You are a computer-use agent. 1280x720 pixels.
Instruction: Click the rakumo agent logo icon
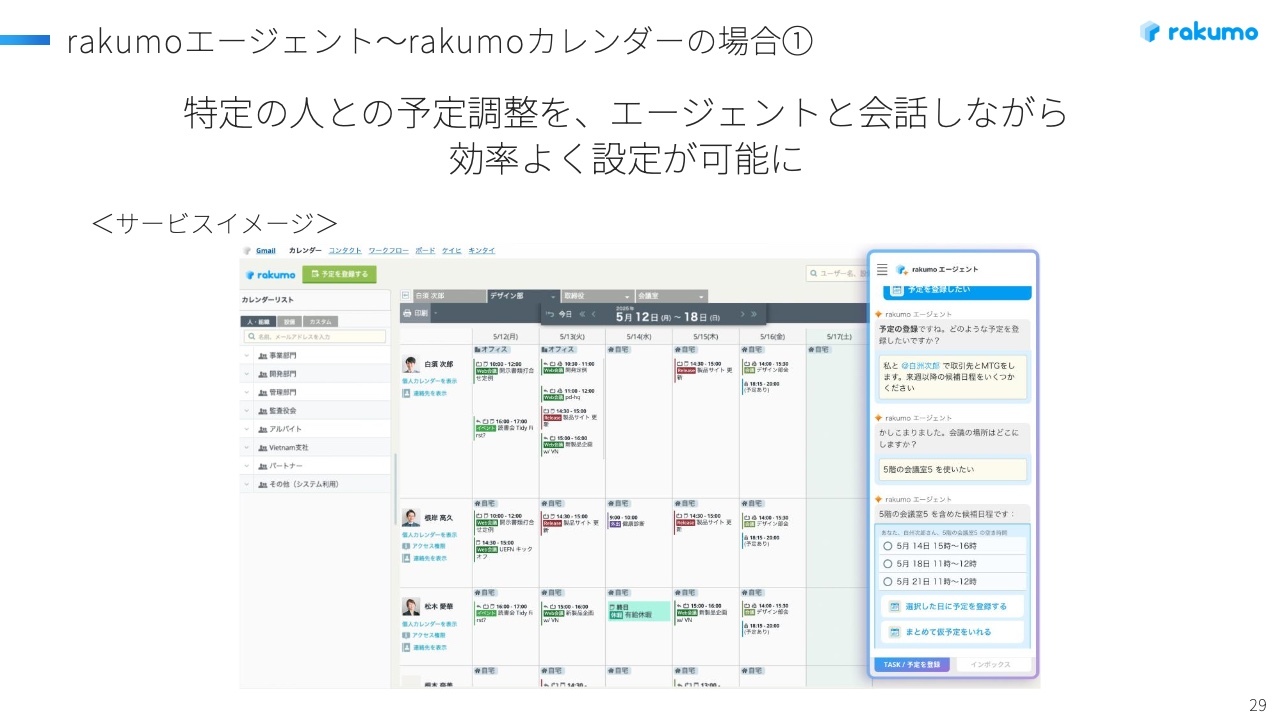(x=901, y=270)
